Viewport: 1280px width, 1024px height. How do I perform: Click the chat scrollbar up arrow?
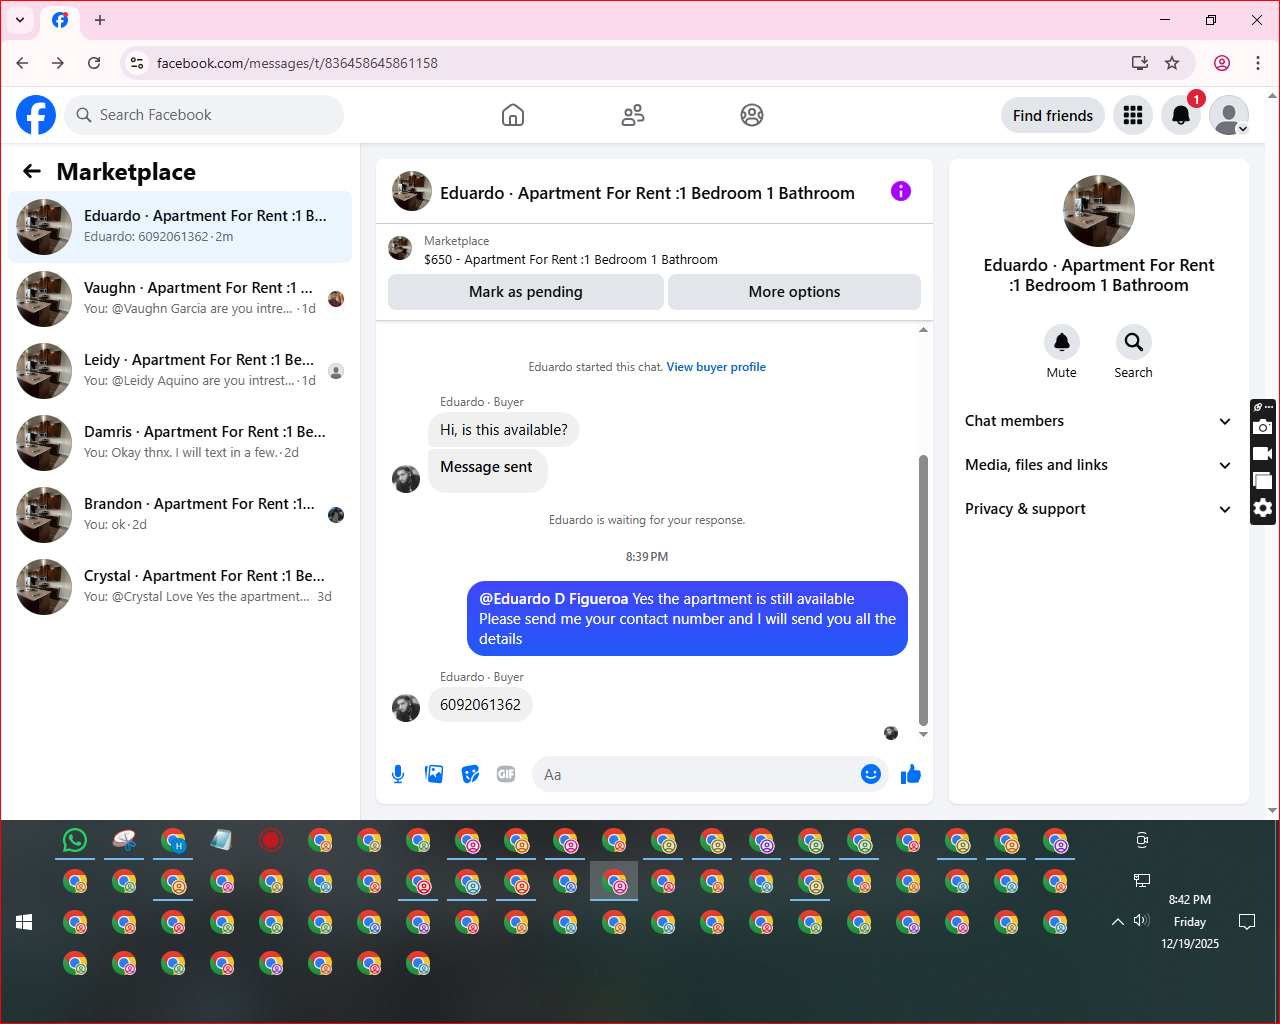[923, 329]
